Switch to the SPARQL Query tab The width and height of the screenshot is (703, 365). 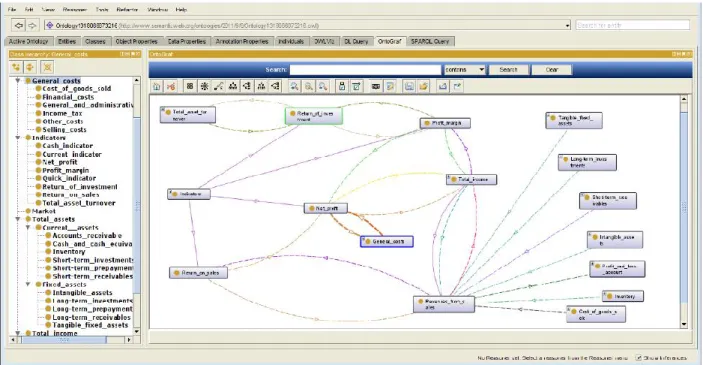pyautogui.click(x=430, y=41)
